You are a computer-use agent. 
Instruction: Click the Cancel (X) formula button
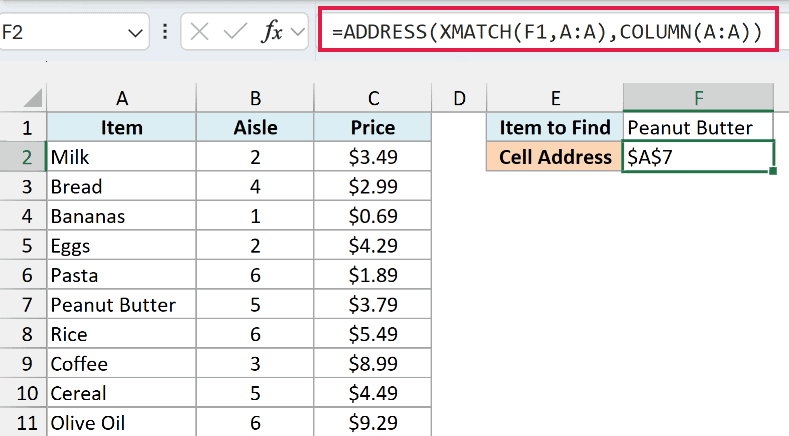tap(199, 32)
